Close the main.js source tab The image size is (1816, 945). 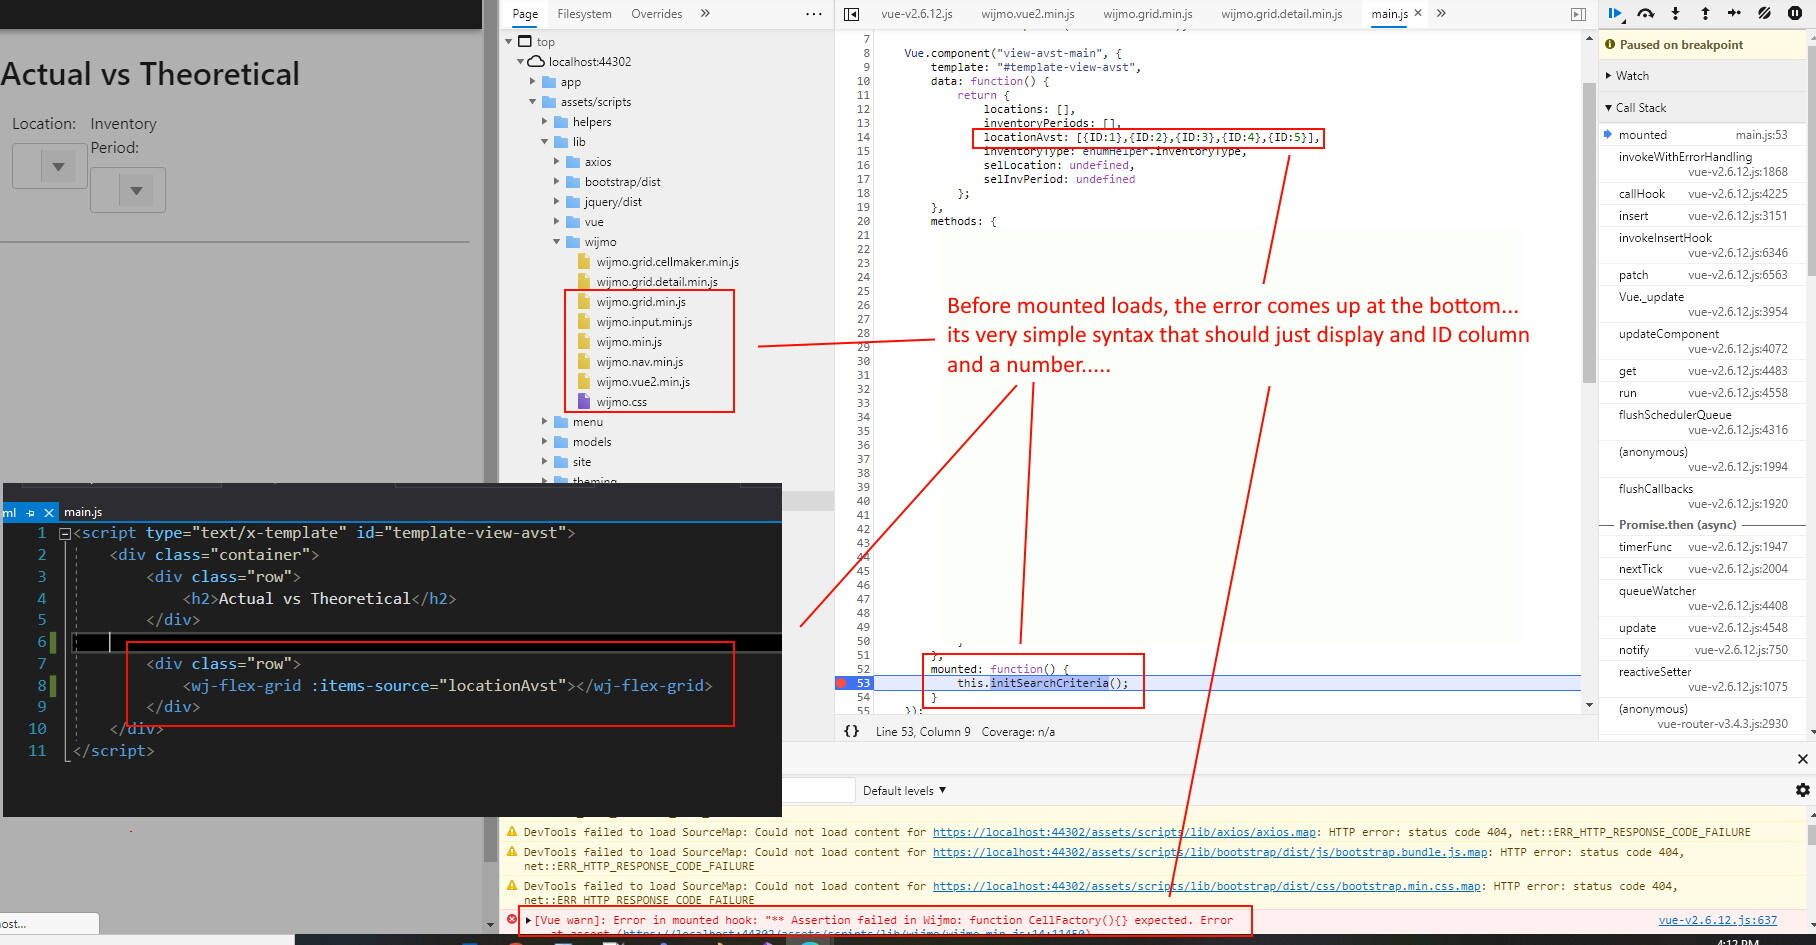coord(1418,13)
